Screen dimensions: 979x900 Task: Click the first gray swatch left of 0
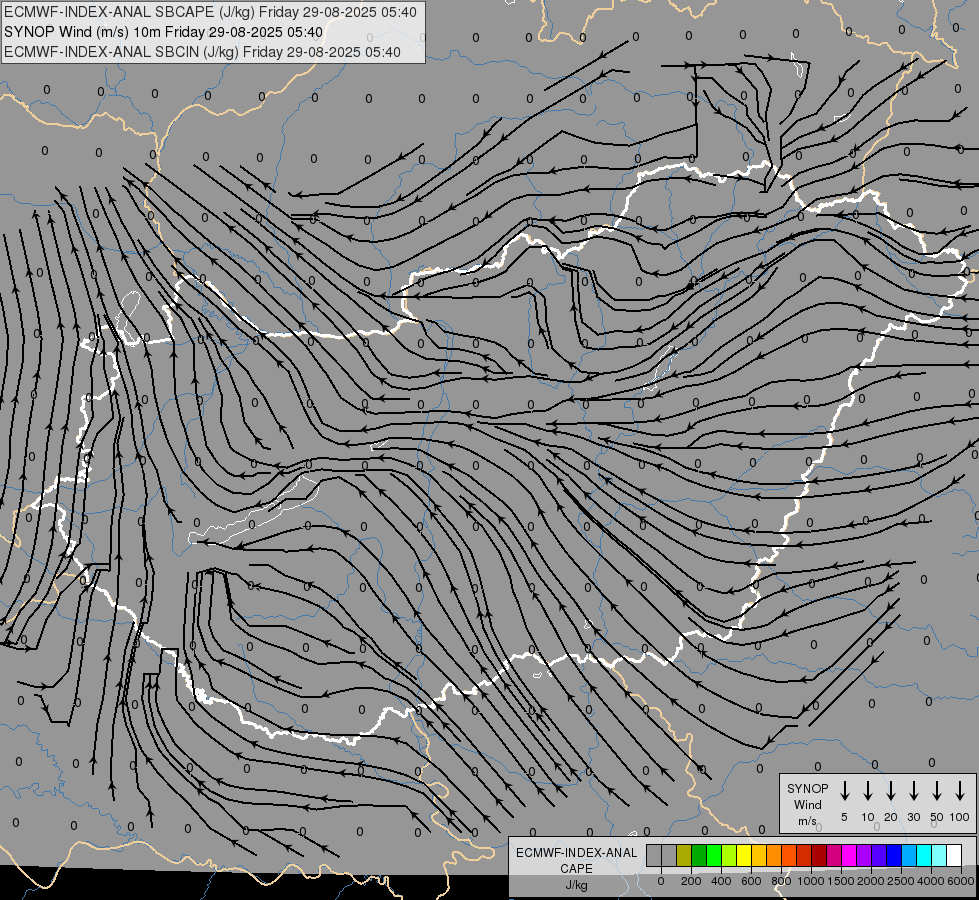654,855
